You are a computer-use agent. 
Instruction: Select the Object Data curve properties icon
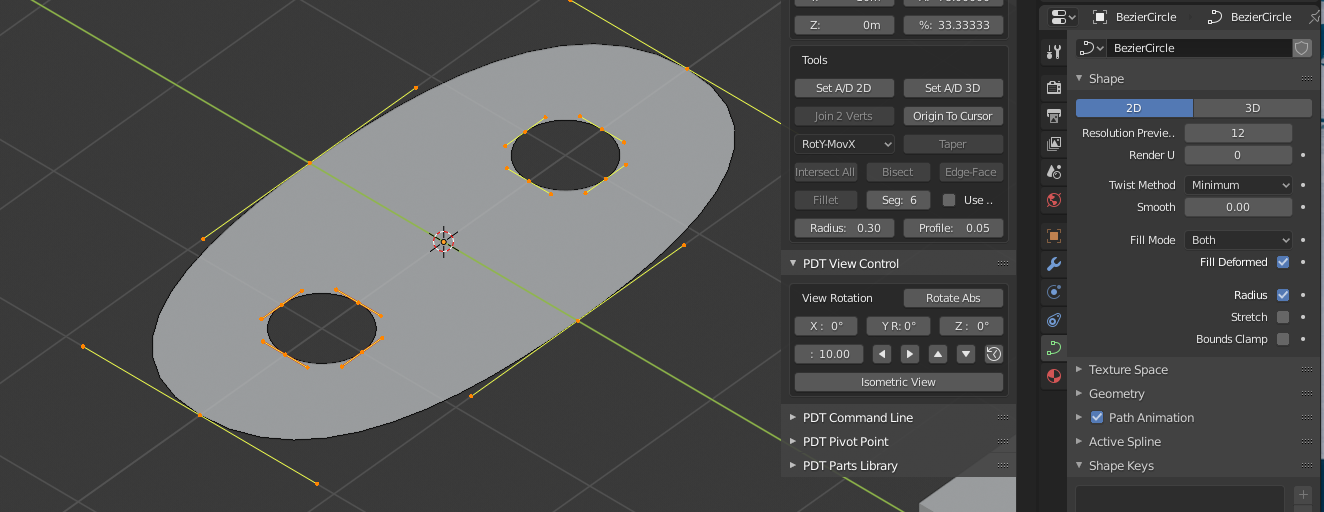(x=1053, y=347)
